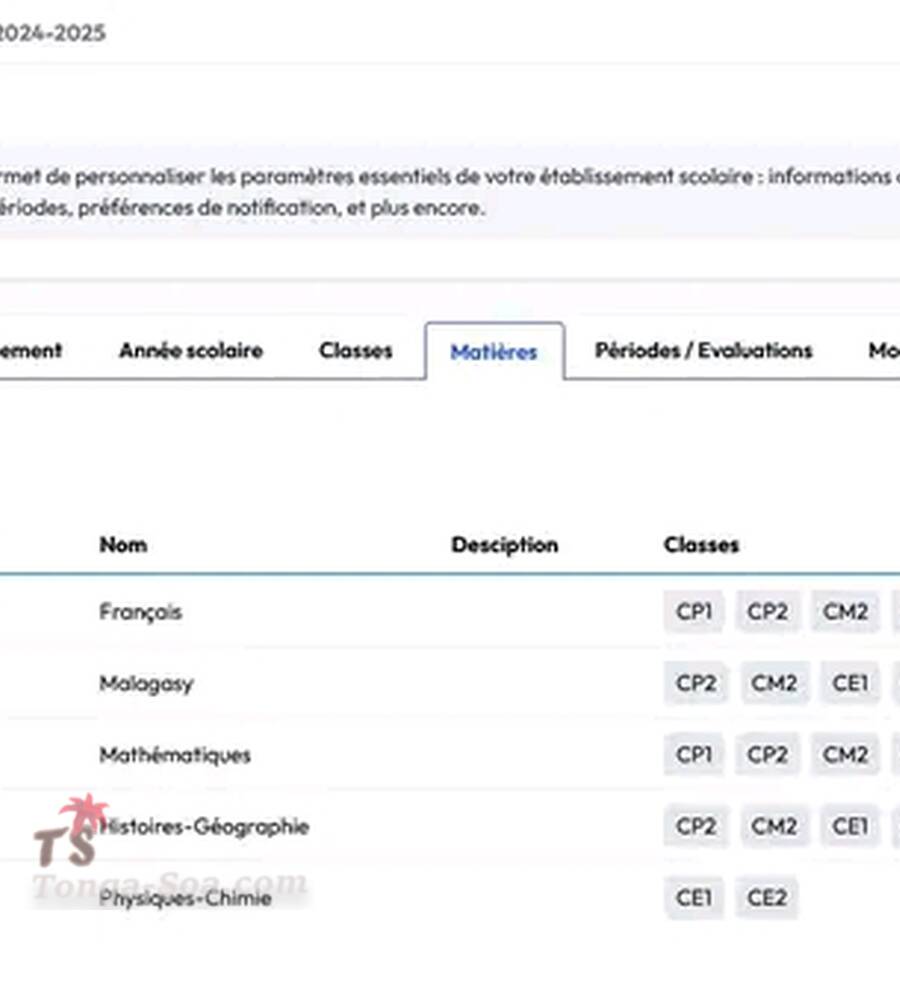This screenshot has height=1000, width=900.
Task: Select the Malagasy subject row
Action: (146, 684)
